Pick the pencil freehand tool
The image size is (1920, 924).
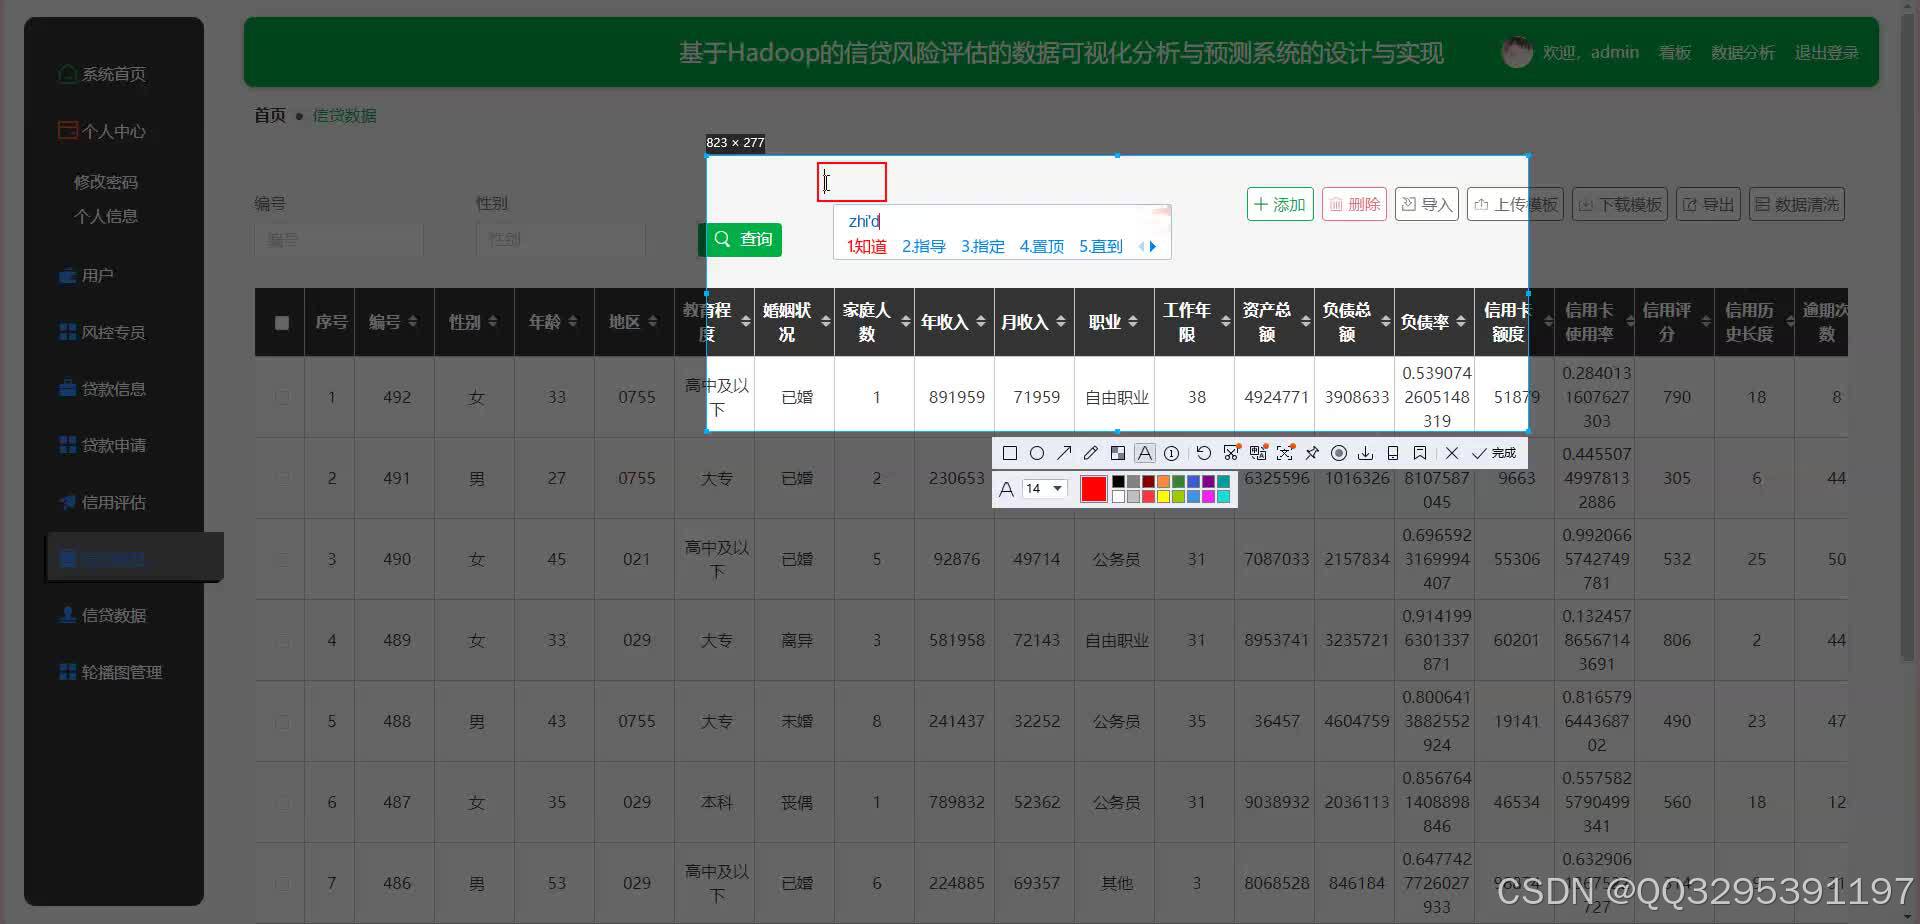pyautogui.click(x=1091, y=452)
